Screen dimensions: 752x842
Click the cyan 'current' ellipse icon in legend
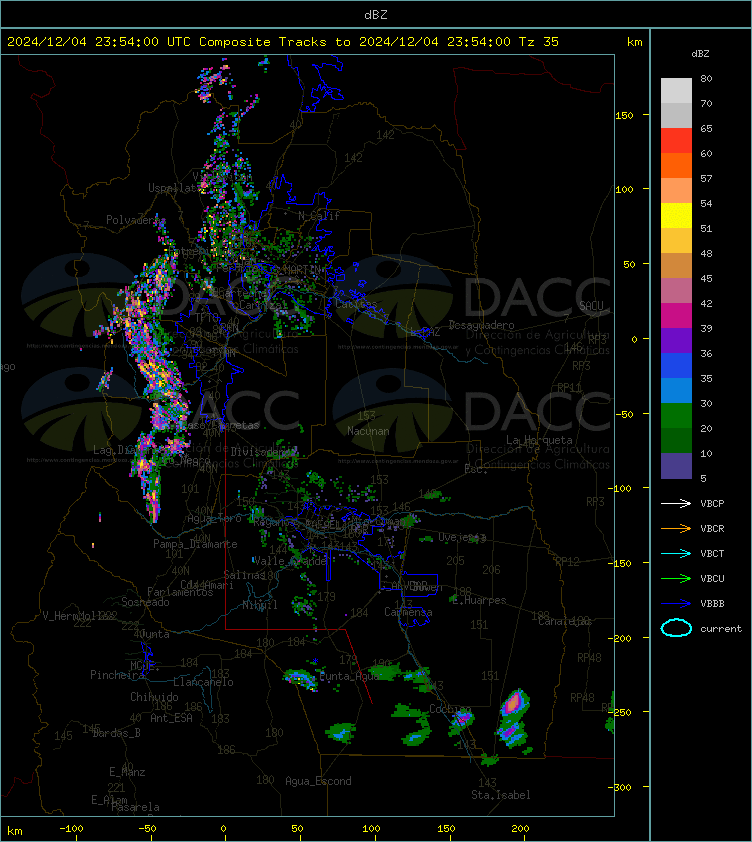676,628
